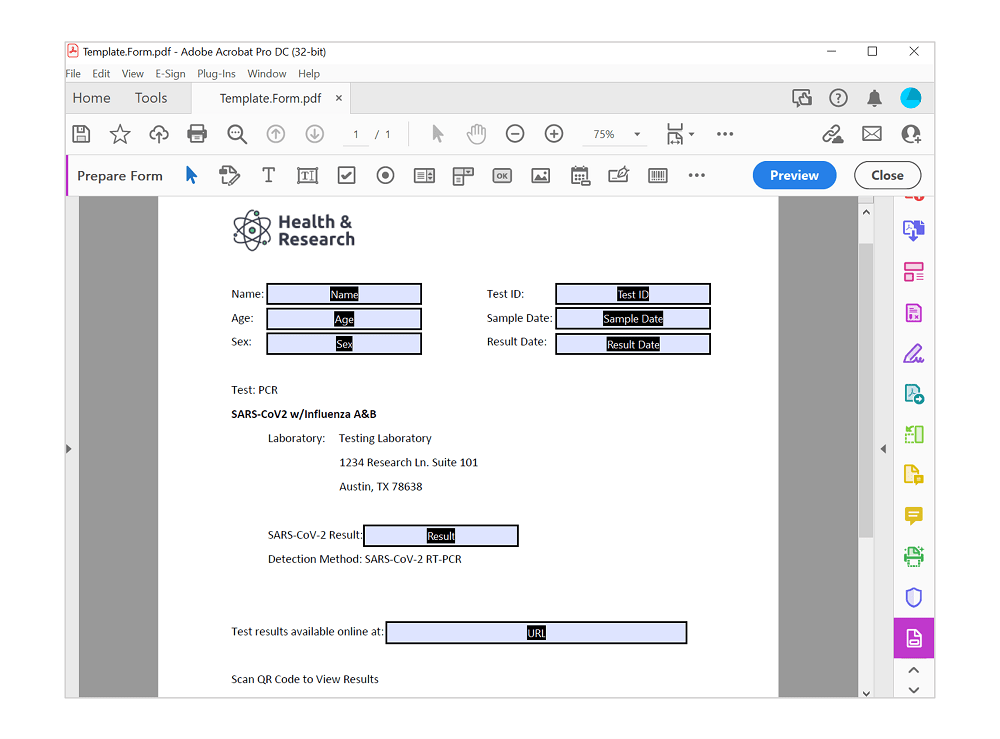The width and height of the screenshot is (1000, 739).
Task: Expand the form tools ellipsis menu
Action: pos(697,175)
